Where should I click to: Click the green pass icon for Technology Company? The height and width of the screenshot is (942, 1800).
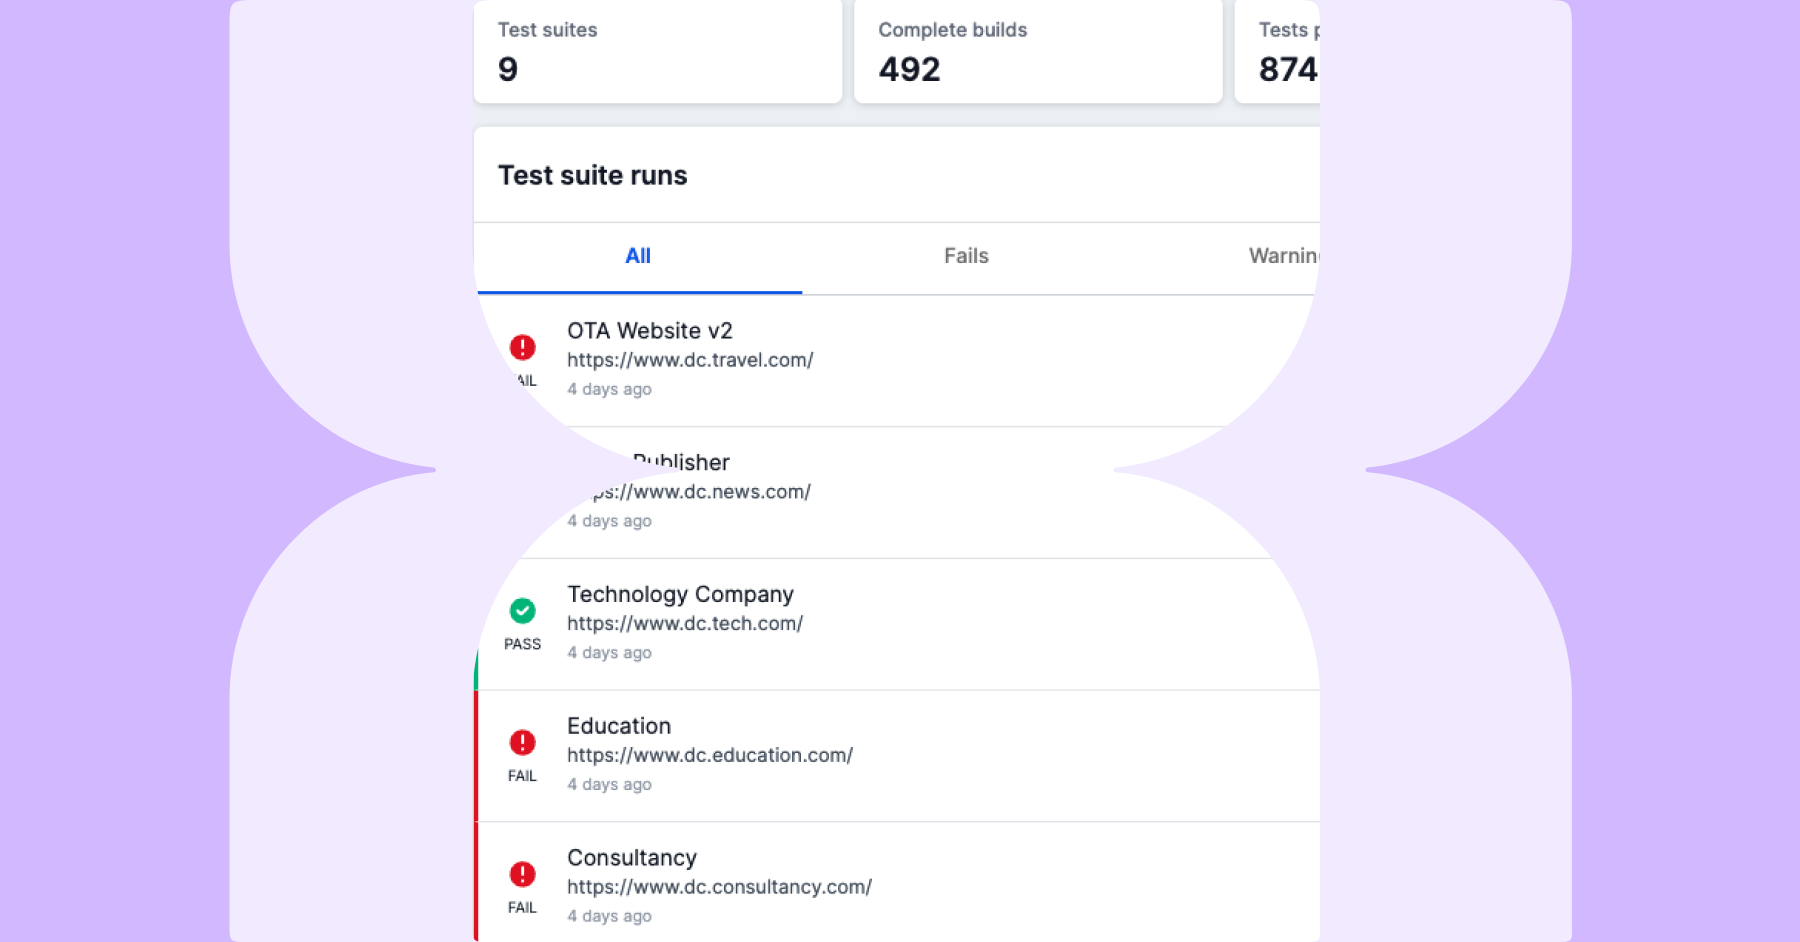522,610
